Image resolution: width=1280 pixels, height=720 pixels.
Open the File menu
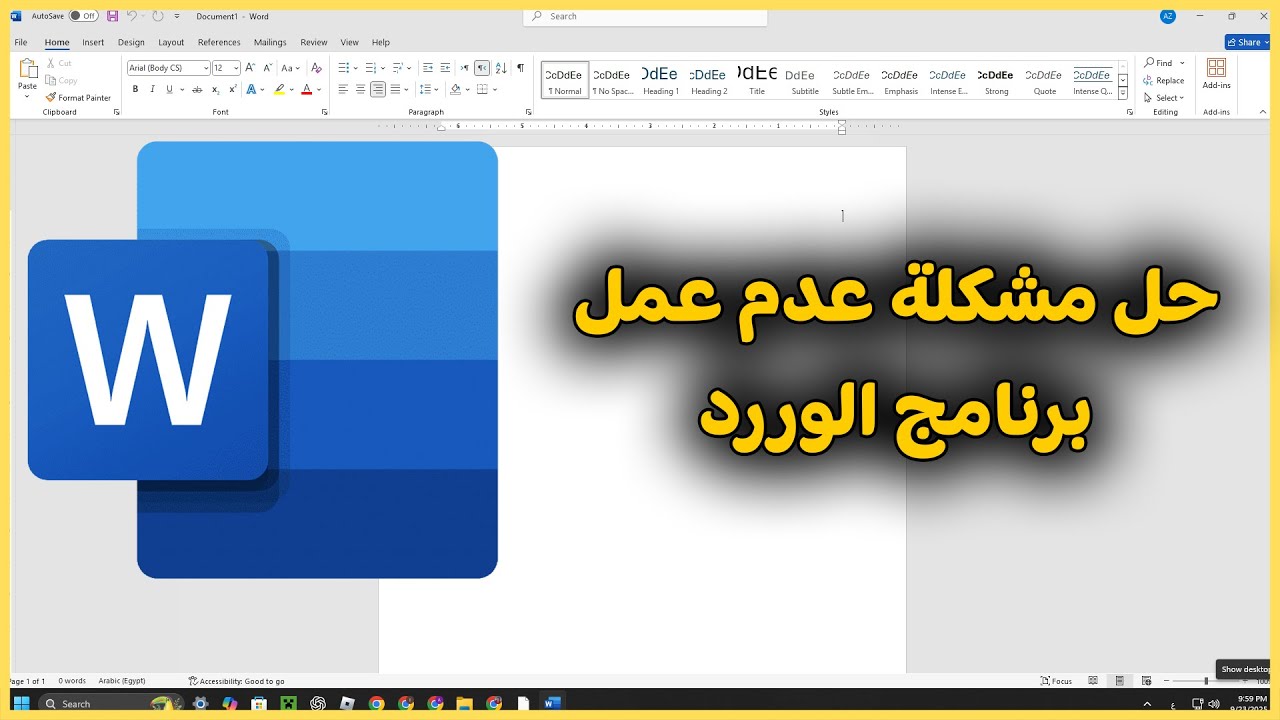click(21, 42)
